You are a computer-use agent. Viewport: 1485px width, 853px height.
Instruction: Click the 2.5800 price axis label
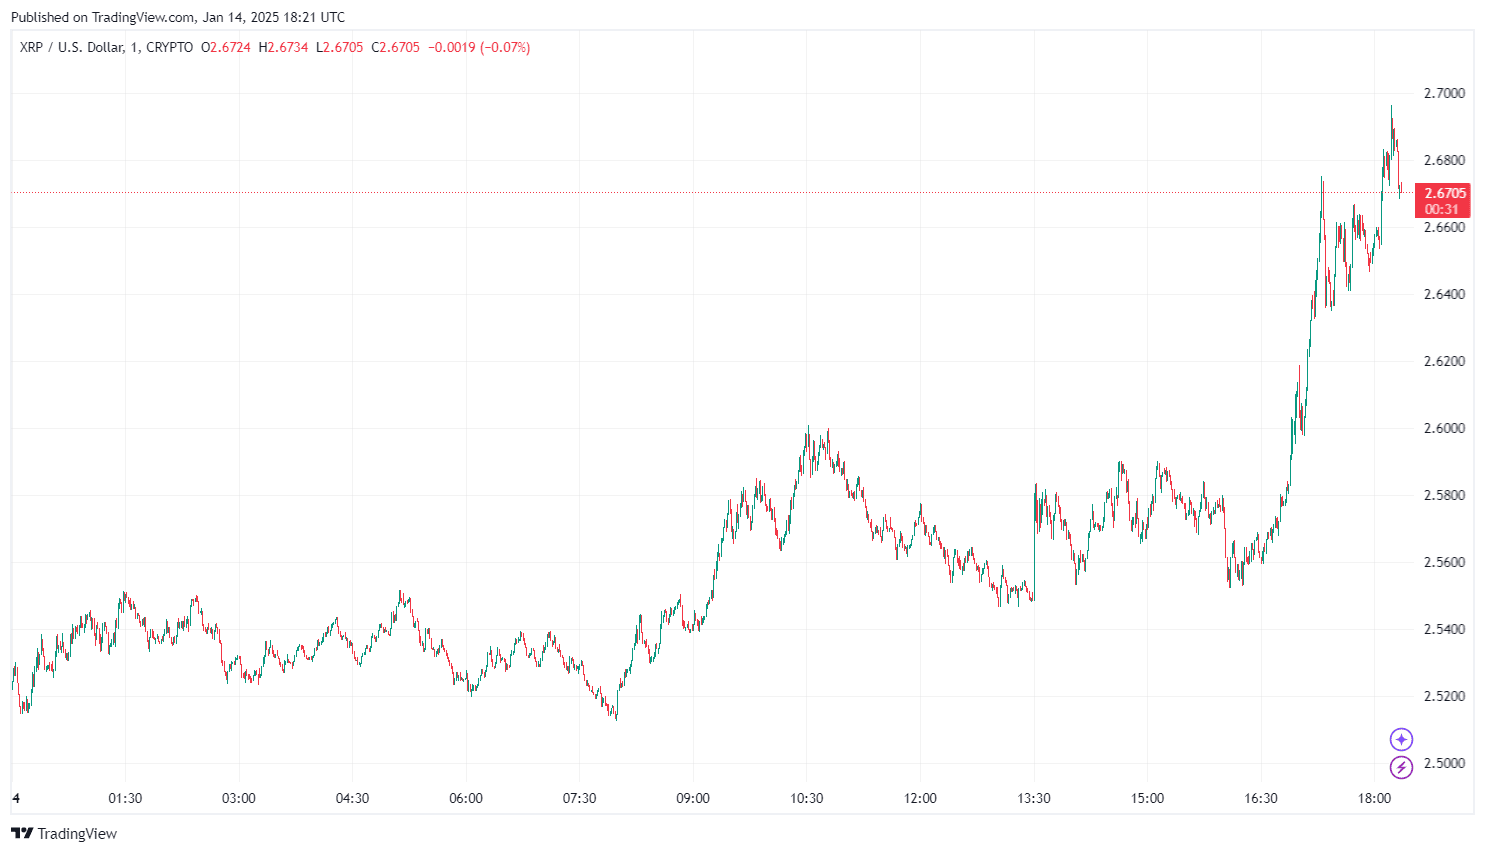[x=1444, y=495]
